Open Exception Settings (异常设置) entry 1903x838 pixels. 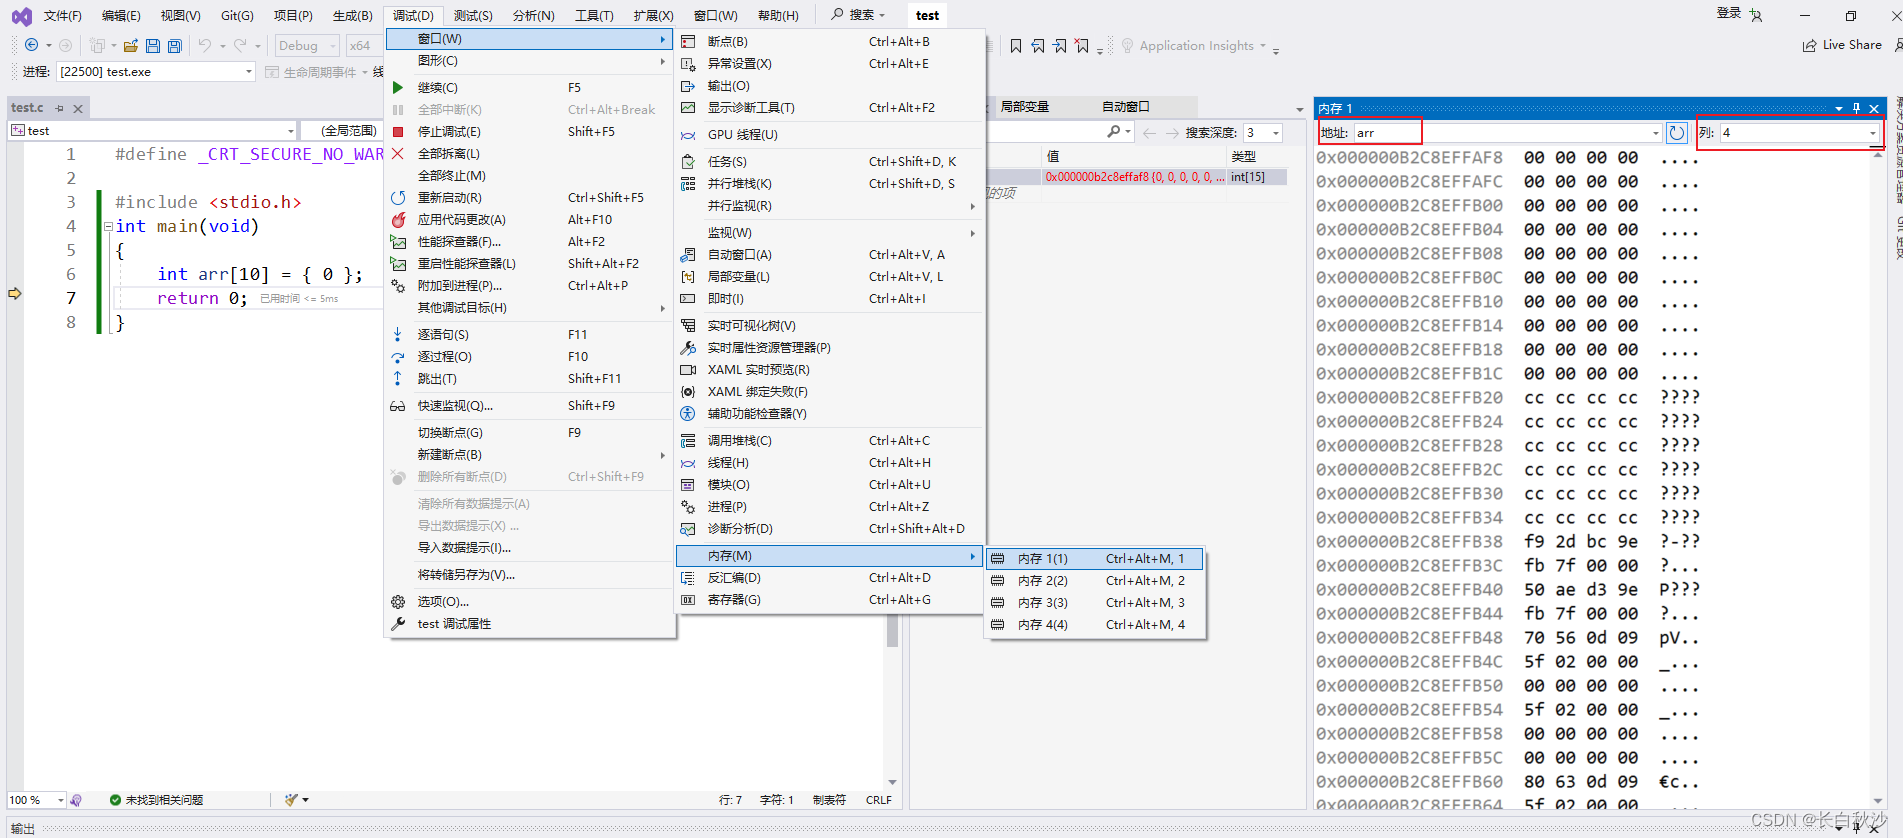830,63
